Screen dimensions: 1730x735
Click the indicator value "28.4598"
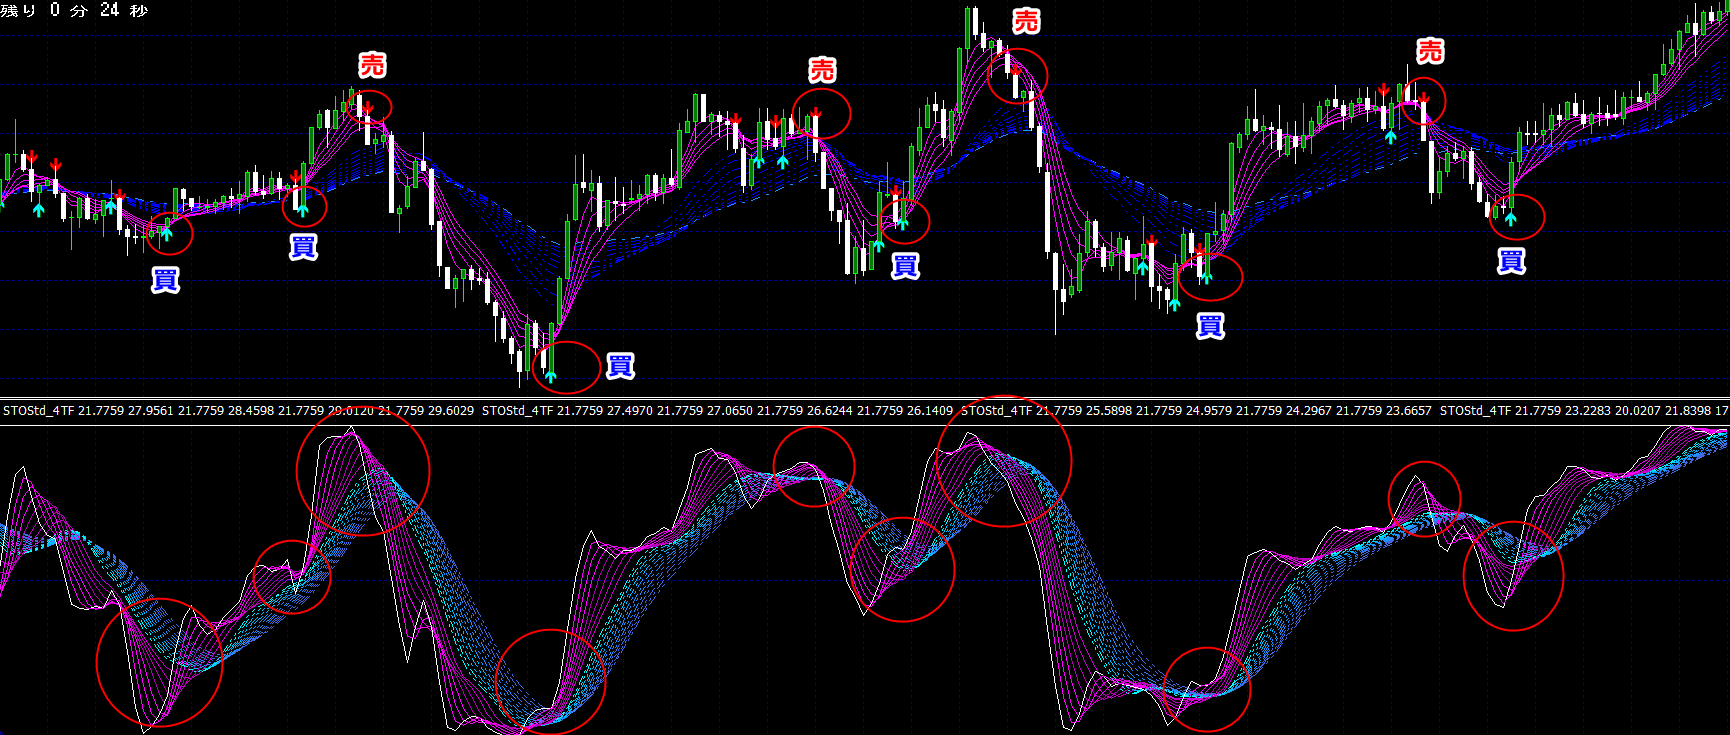pyautogui.click(x=250, y=411)
